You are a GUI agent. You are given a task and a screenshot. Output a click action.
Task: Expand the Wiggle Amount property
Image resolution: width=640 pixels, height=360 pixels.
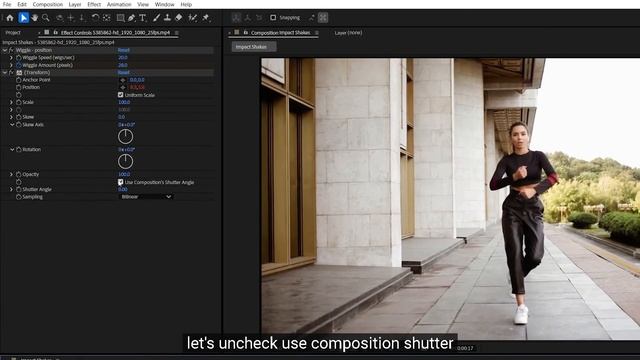11,65
